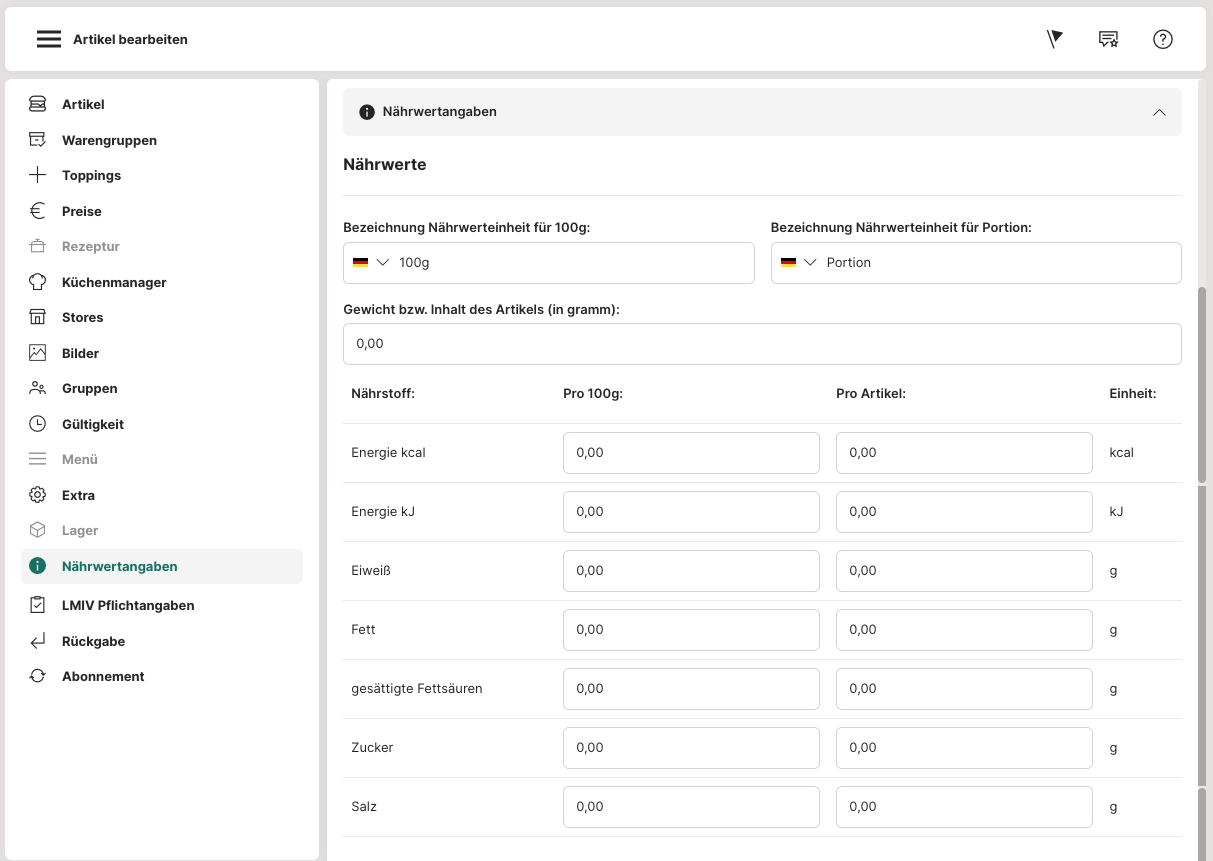Screen dimensions: 1213x861
Task: Click the help question mark icon
Action: click(x=1162, y=39)
